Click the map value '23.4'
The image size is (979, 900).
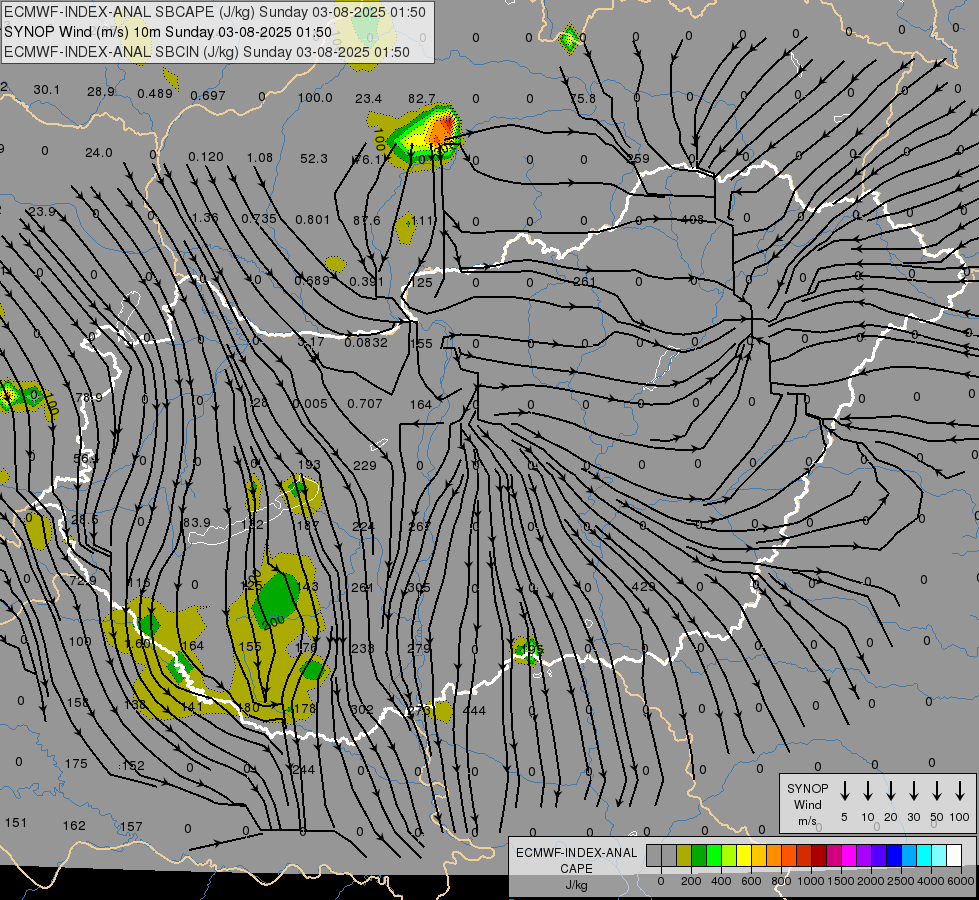[x=368, y=99]
